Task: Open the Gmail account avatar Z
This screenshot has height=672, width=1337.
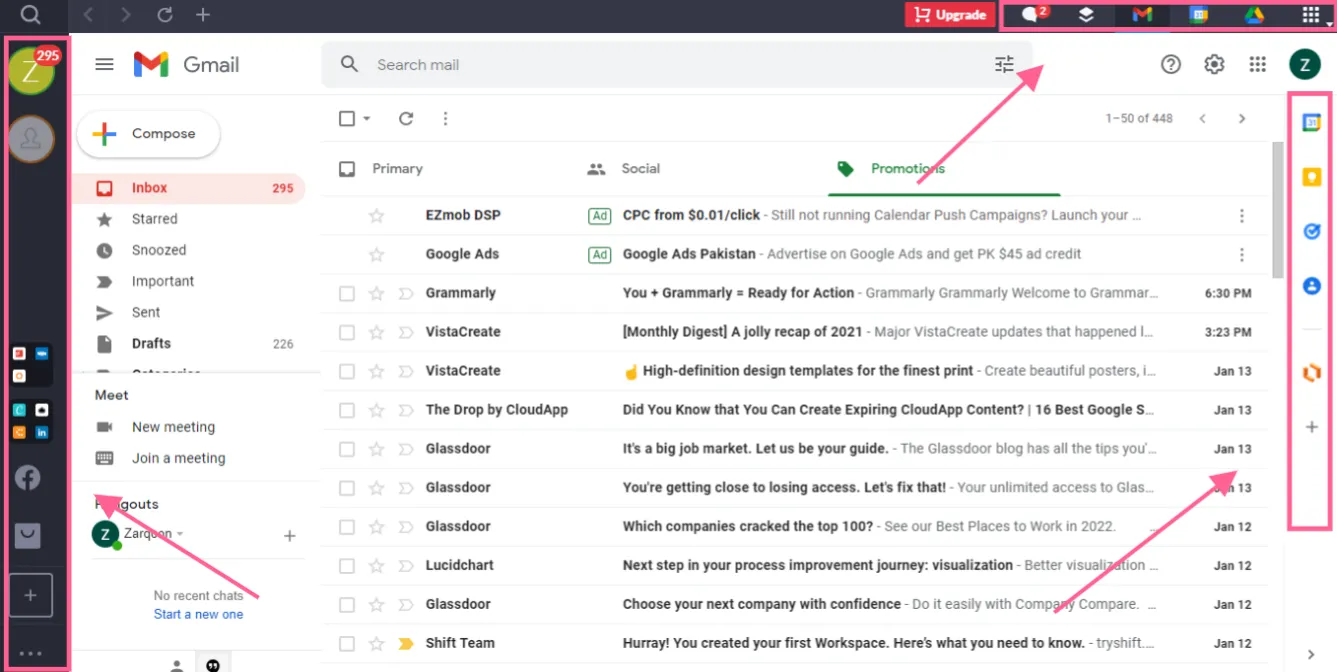Action: pos(1304,65)
